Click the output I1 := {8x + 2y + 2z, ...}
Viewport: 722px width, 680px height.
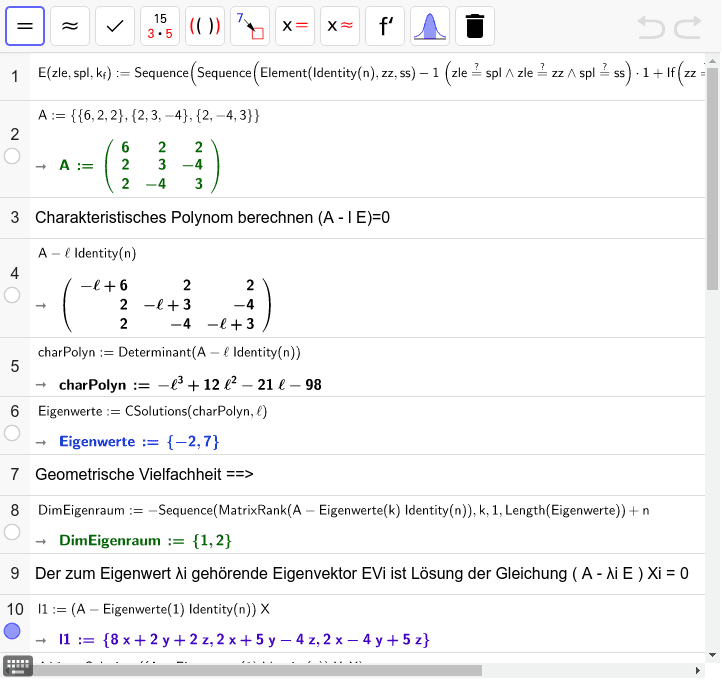point(244,639)
